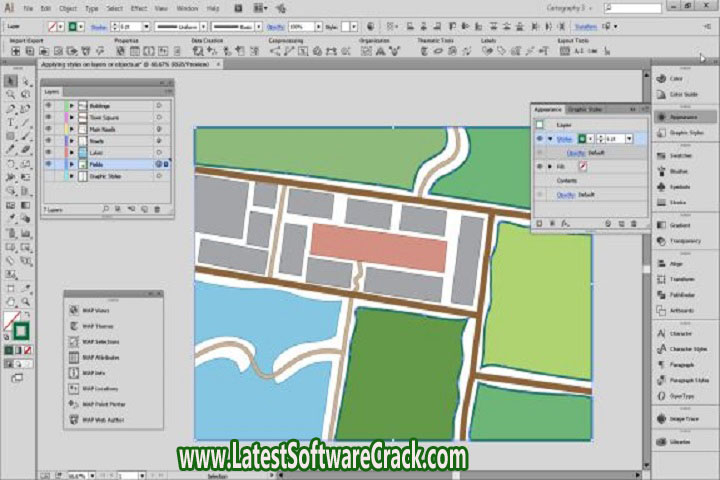Open the MAP Views panel
This screenshot has height=480, width=720.
coord(95,310)
